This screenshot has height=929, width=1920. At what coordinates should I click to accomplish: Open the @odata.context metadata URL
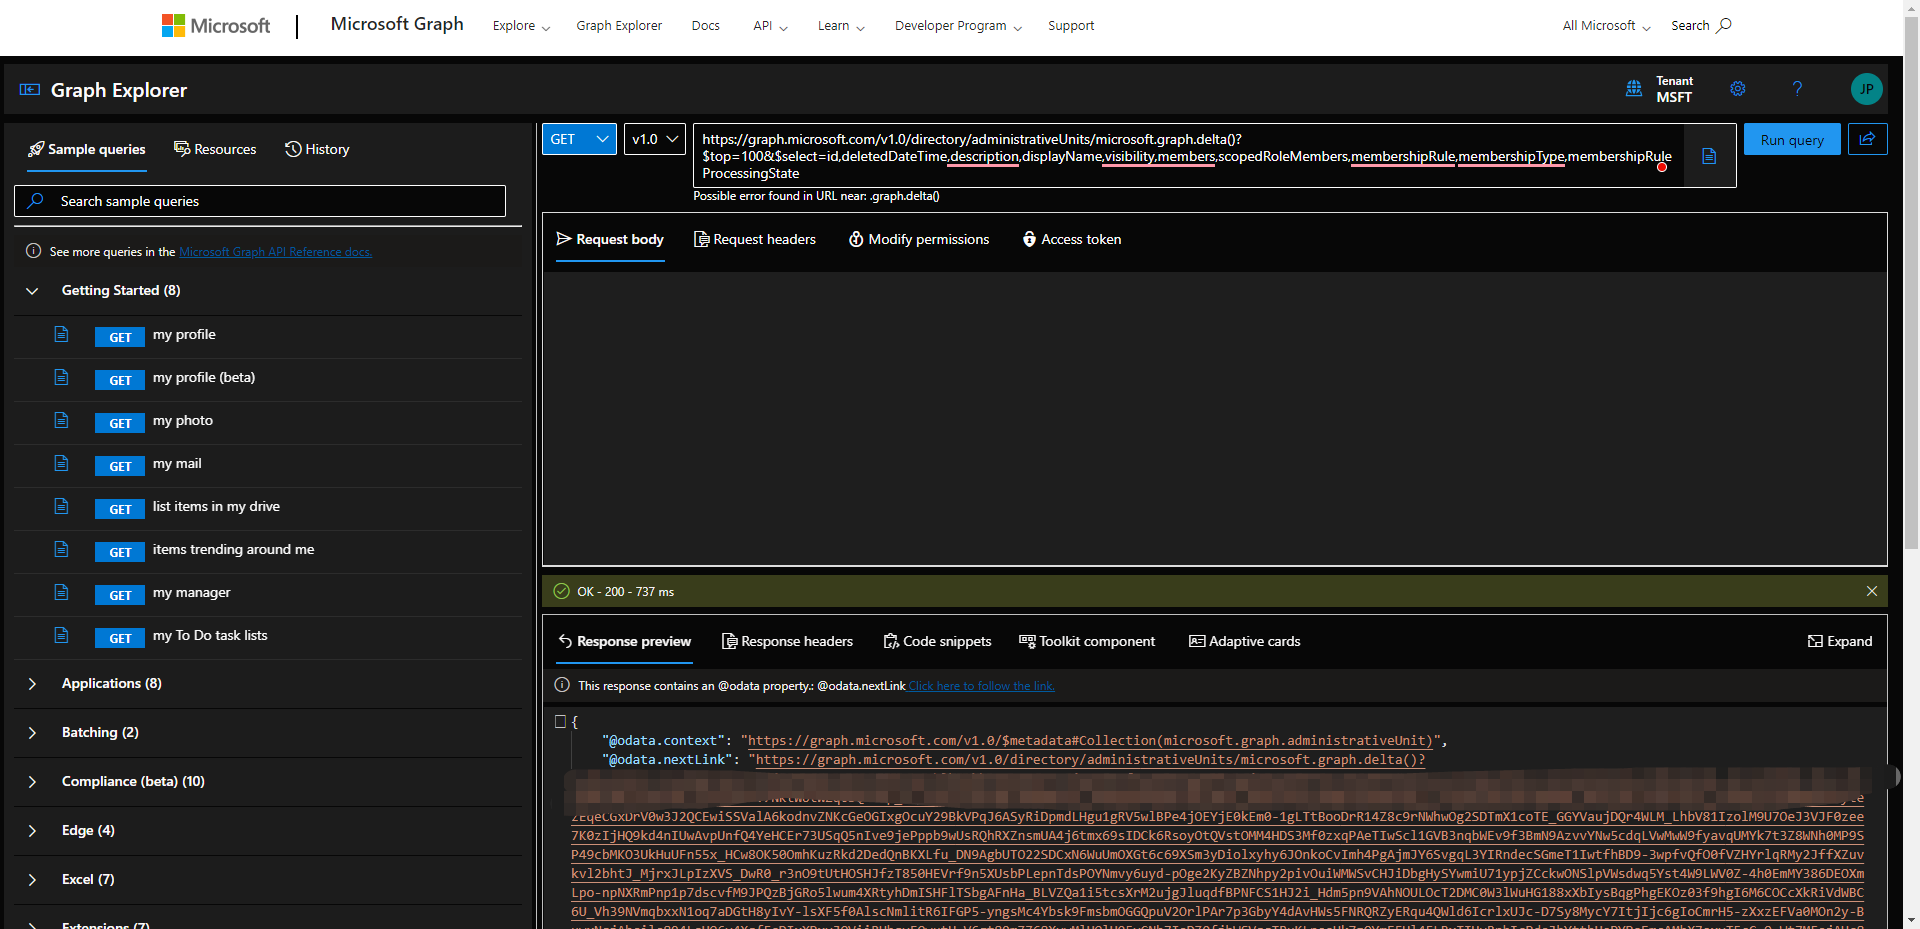[x=1090, y=740]
